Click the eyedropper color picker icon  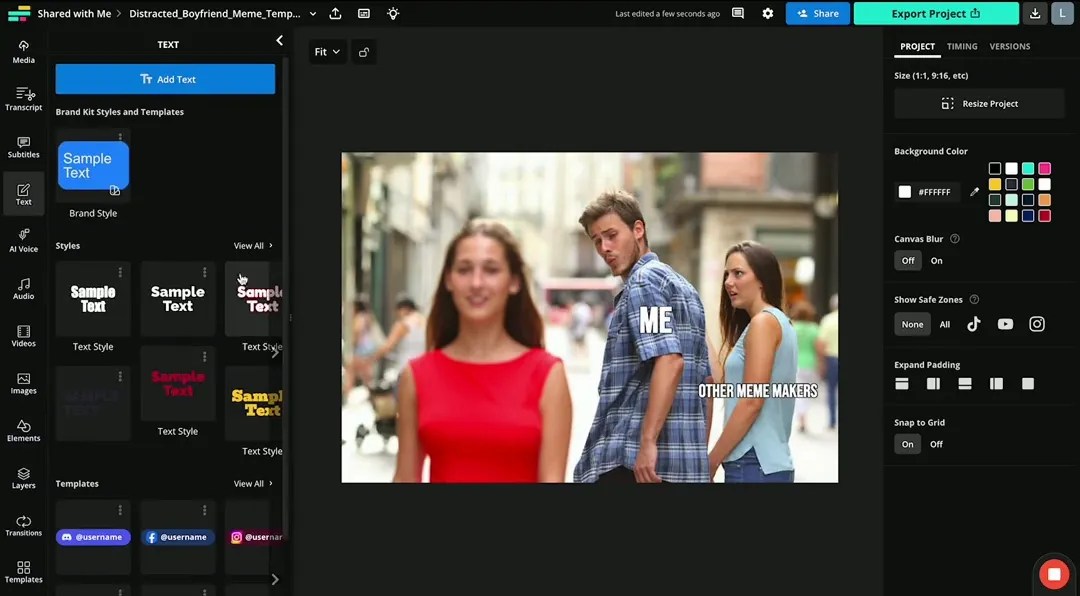pyautogui.click(x=974, y=192)
